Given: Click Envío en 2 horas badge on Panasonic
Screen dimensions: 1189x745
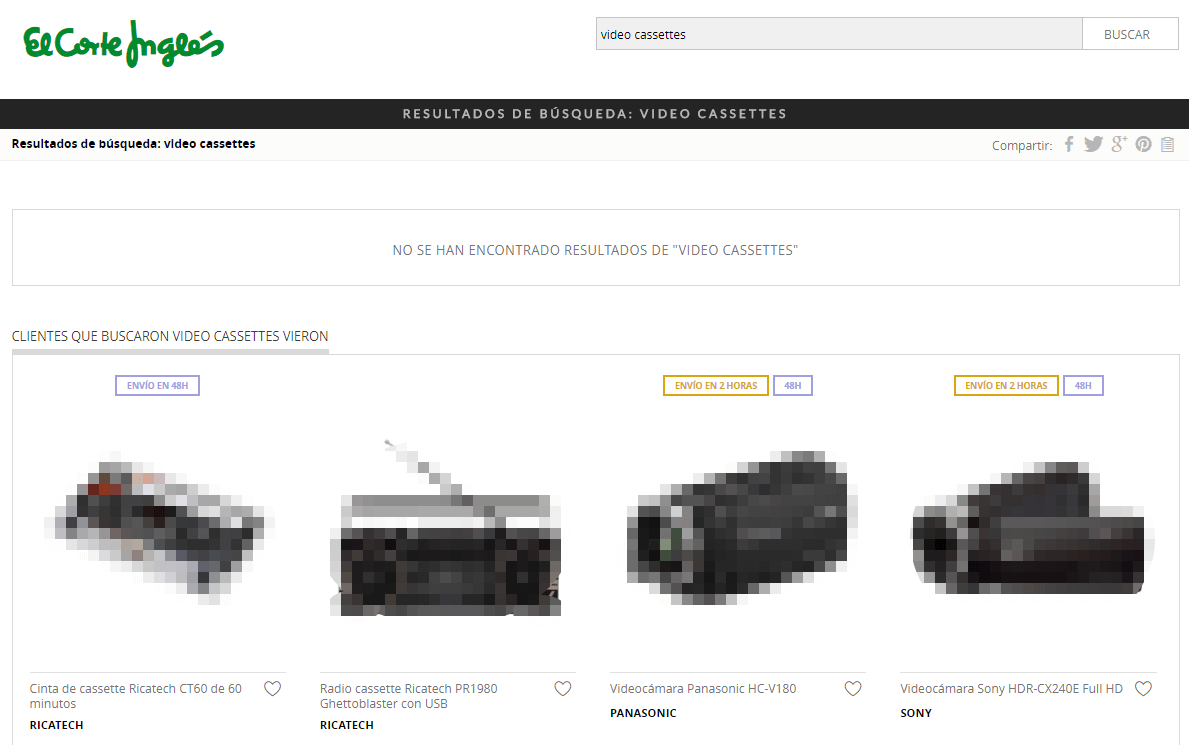Looking at the screenshot, I should tap(716, 385).
